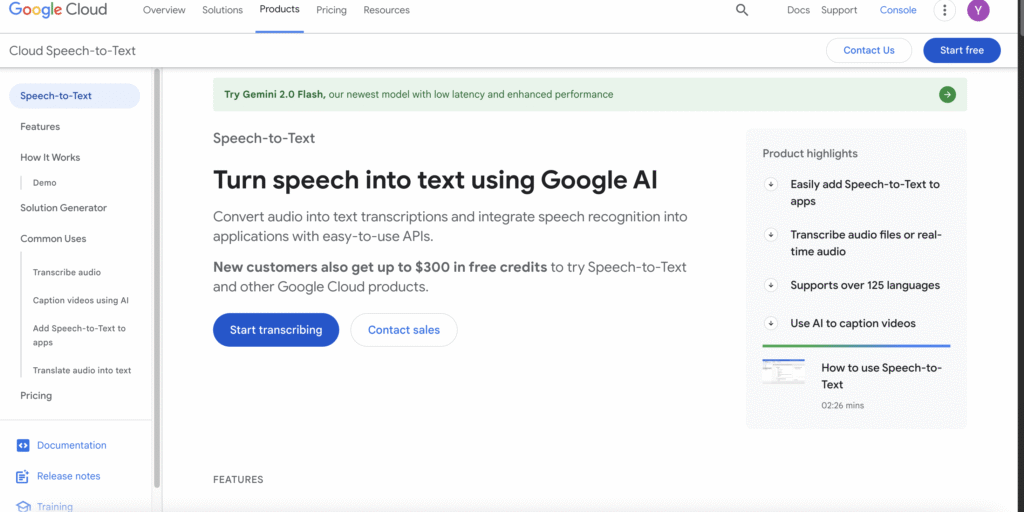Select Translate audio into text item
The image size is (1024, 512).
coord(82,370)
